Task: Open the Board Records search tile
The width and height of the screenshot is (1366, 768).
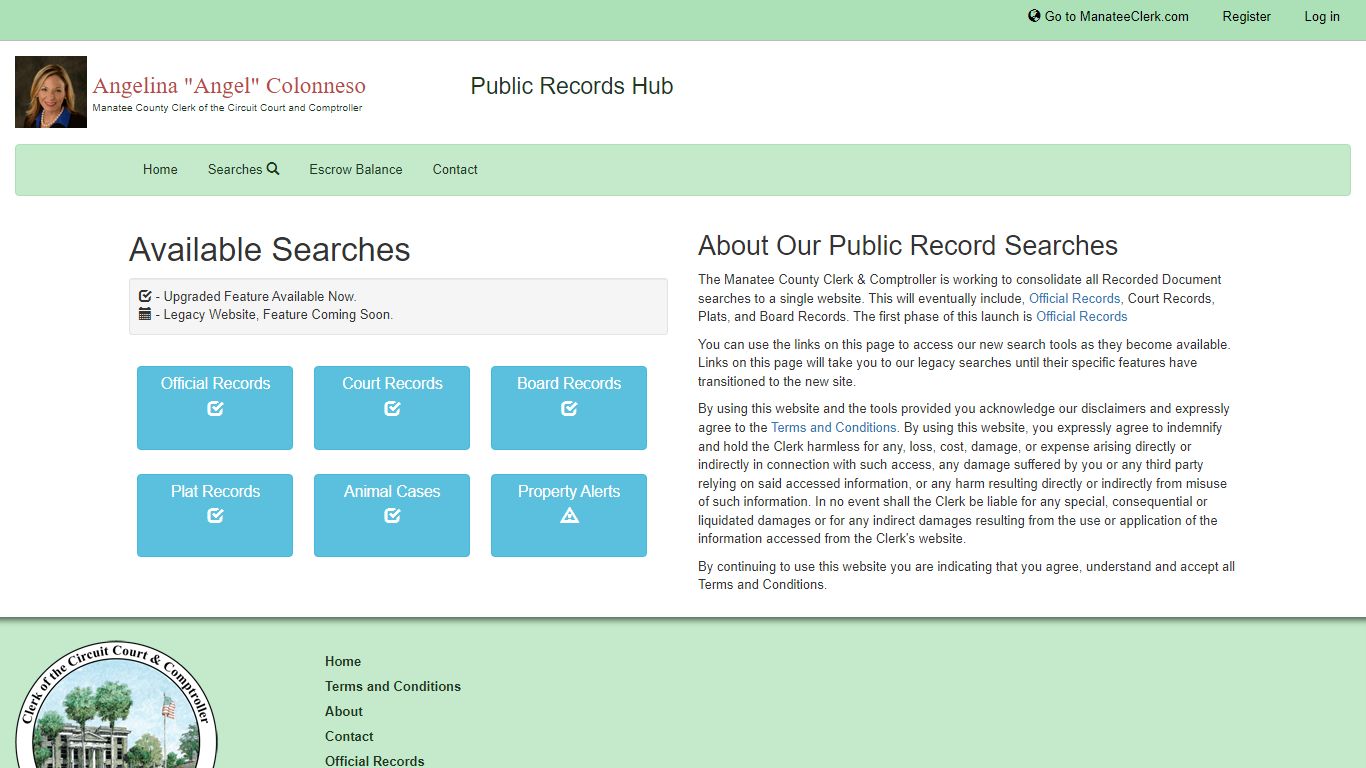Action: tap(569, 408)
